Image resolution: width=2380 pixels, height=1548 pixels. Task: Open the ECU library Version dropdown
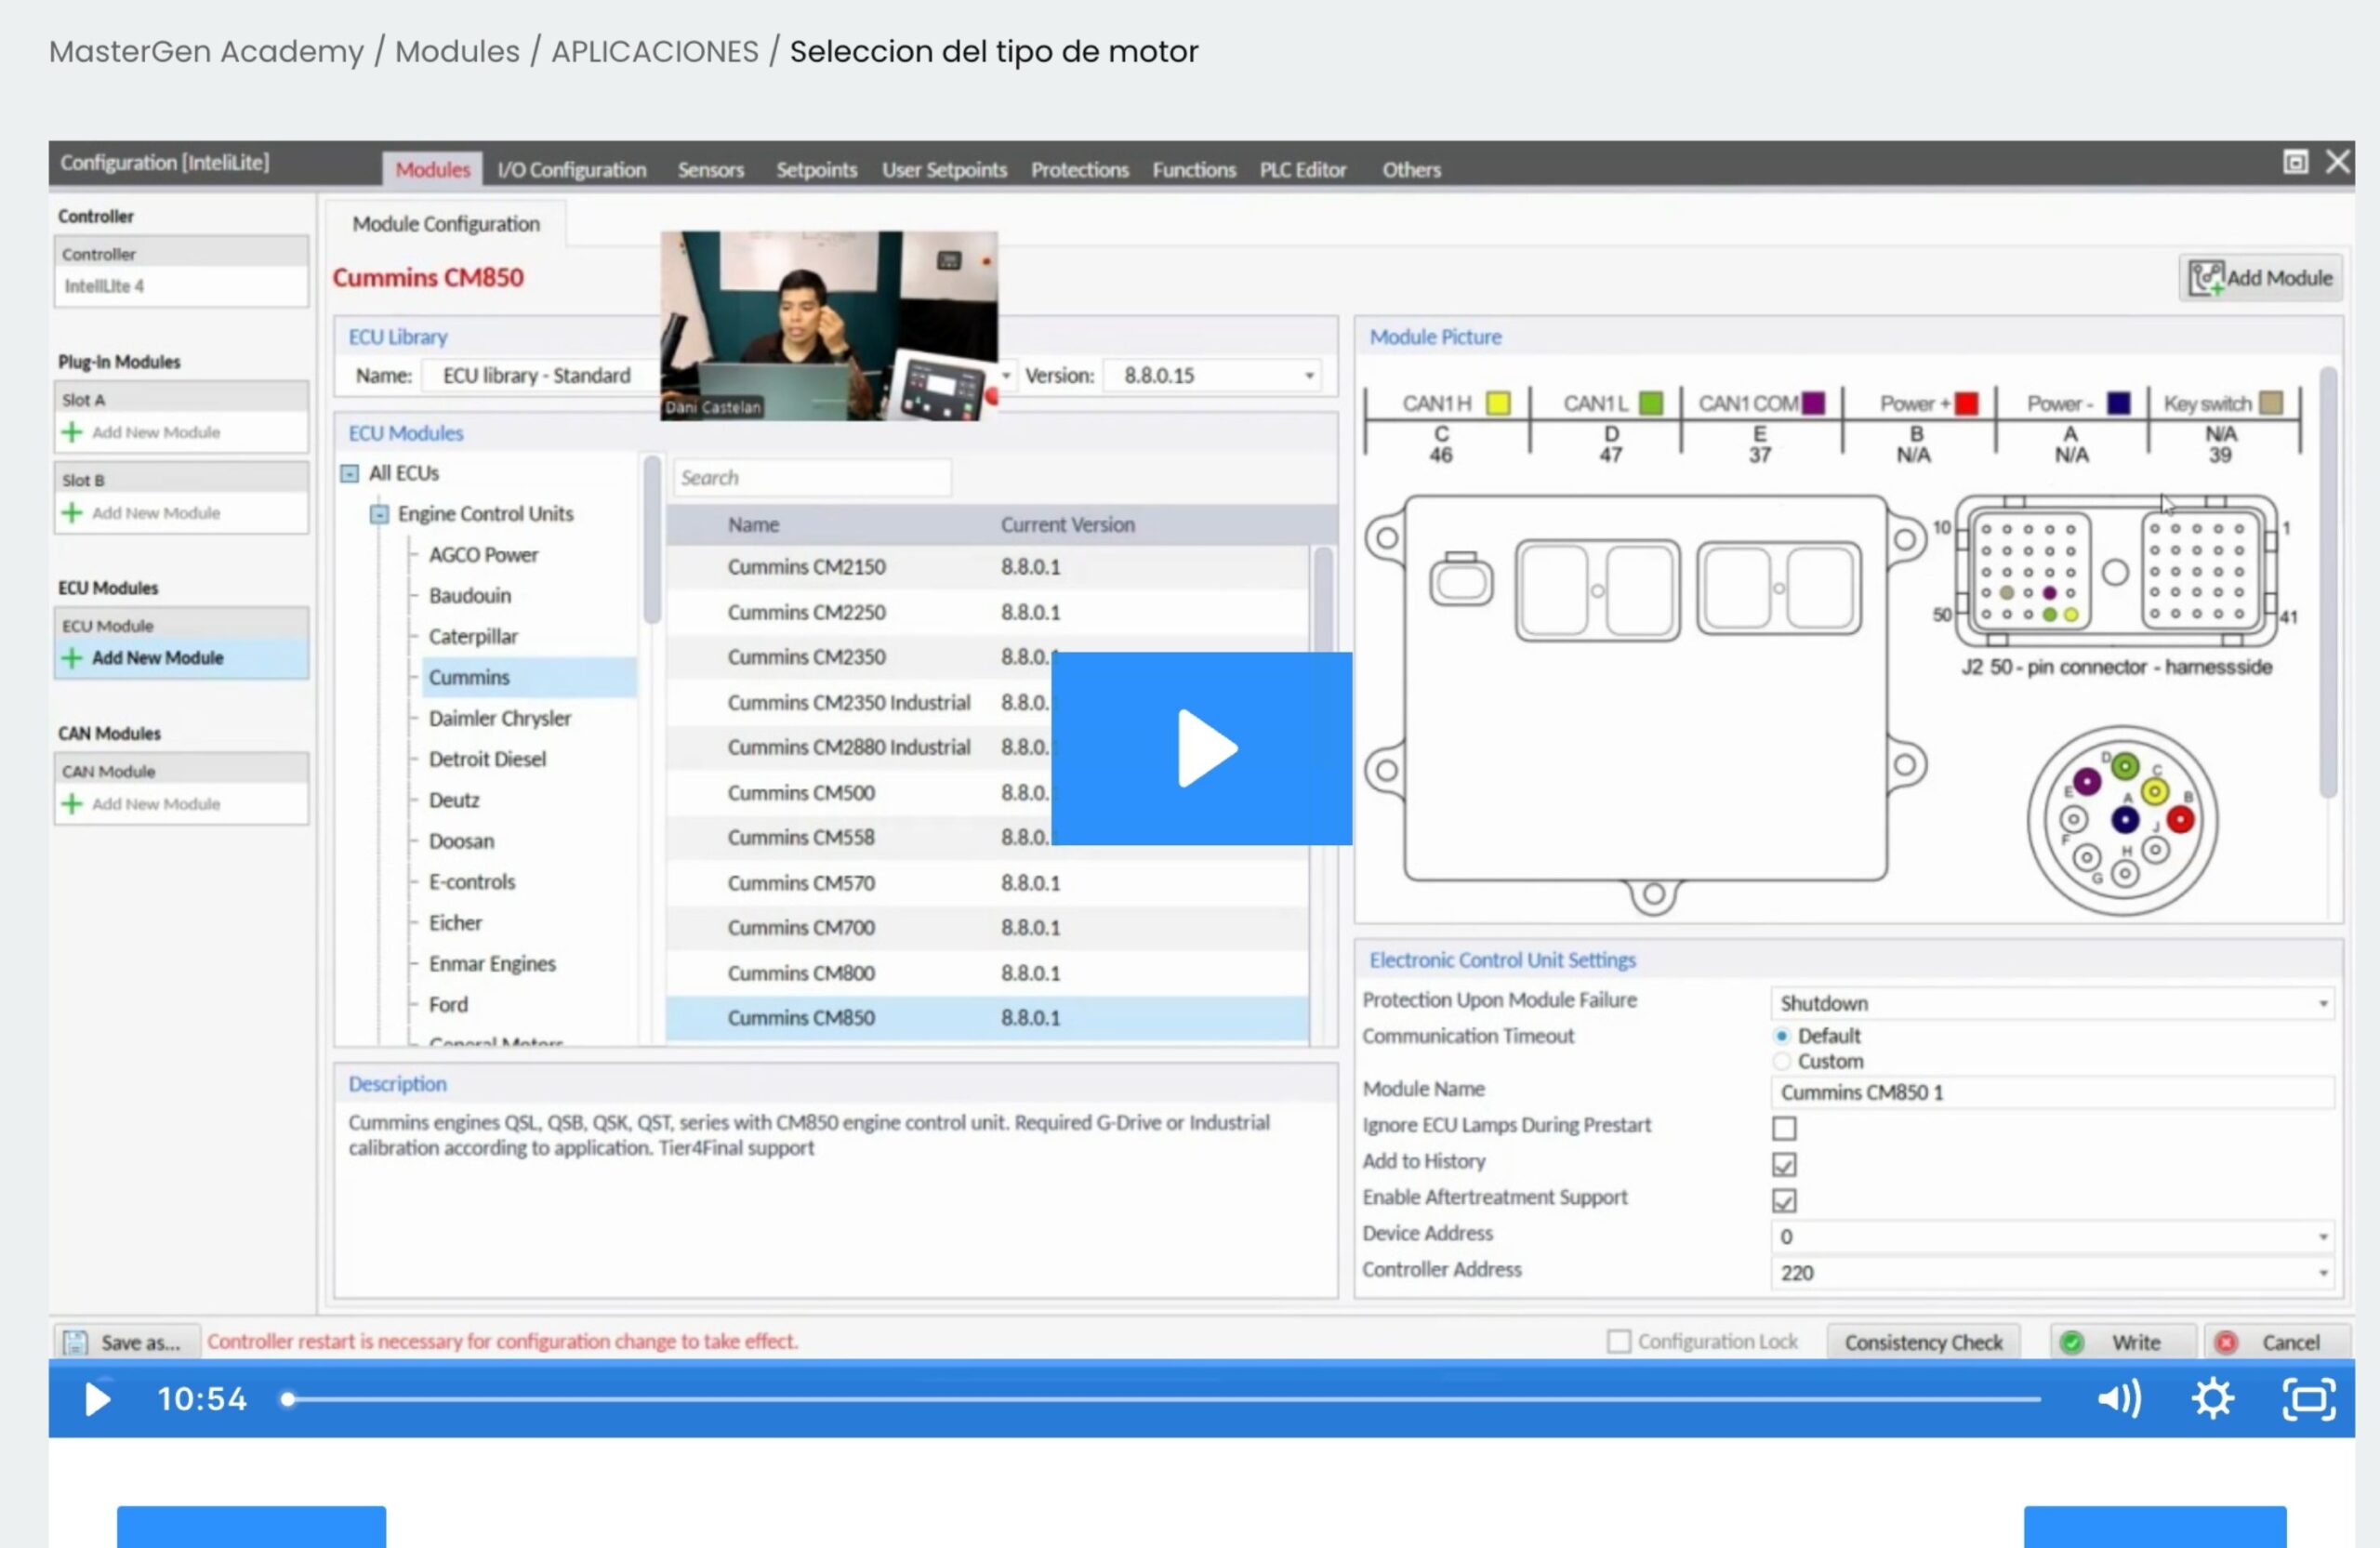click(x=1309, y=376)
